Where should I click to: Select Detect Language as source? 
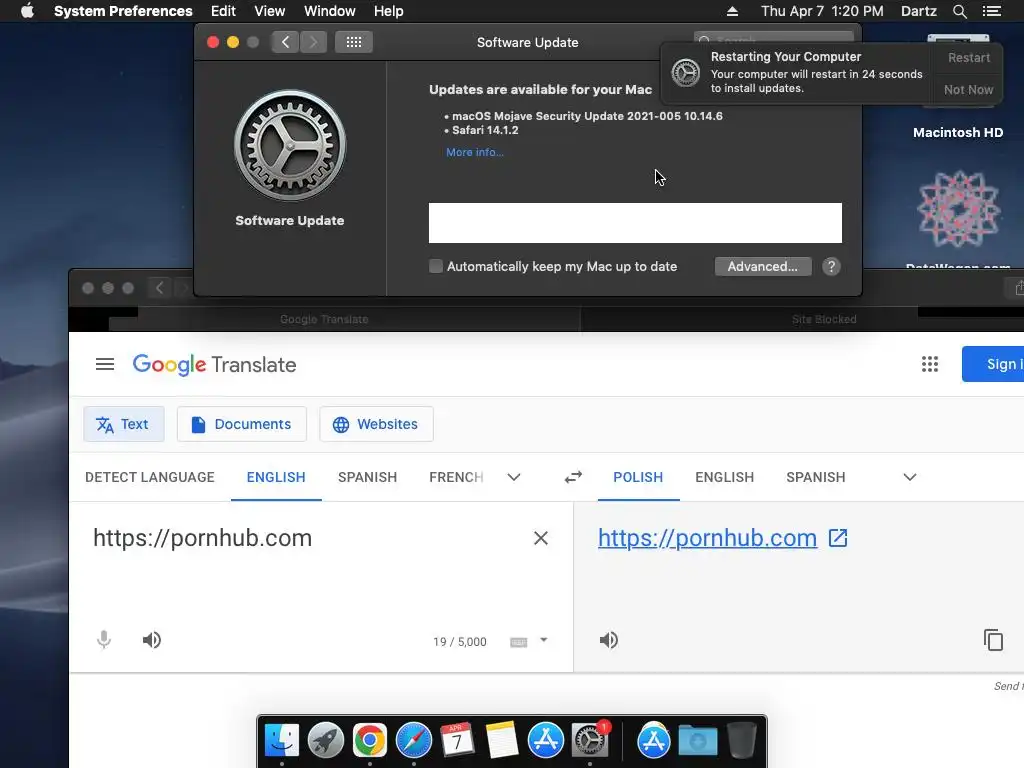150,477
